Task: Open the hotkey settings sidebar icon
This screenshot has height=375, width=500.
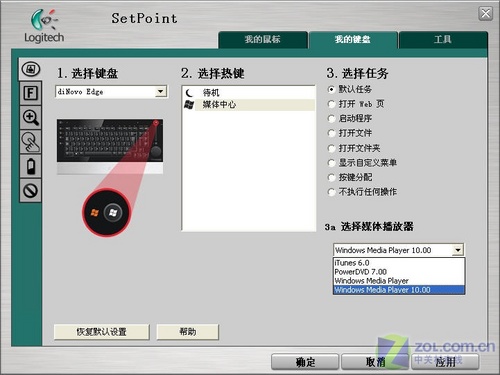Action: (x=31, y=69)
